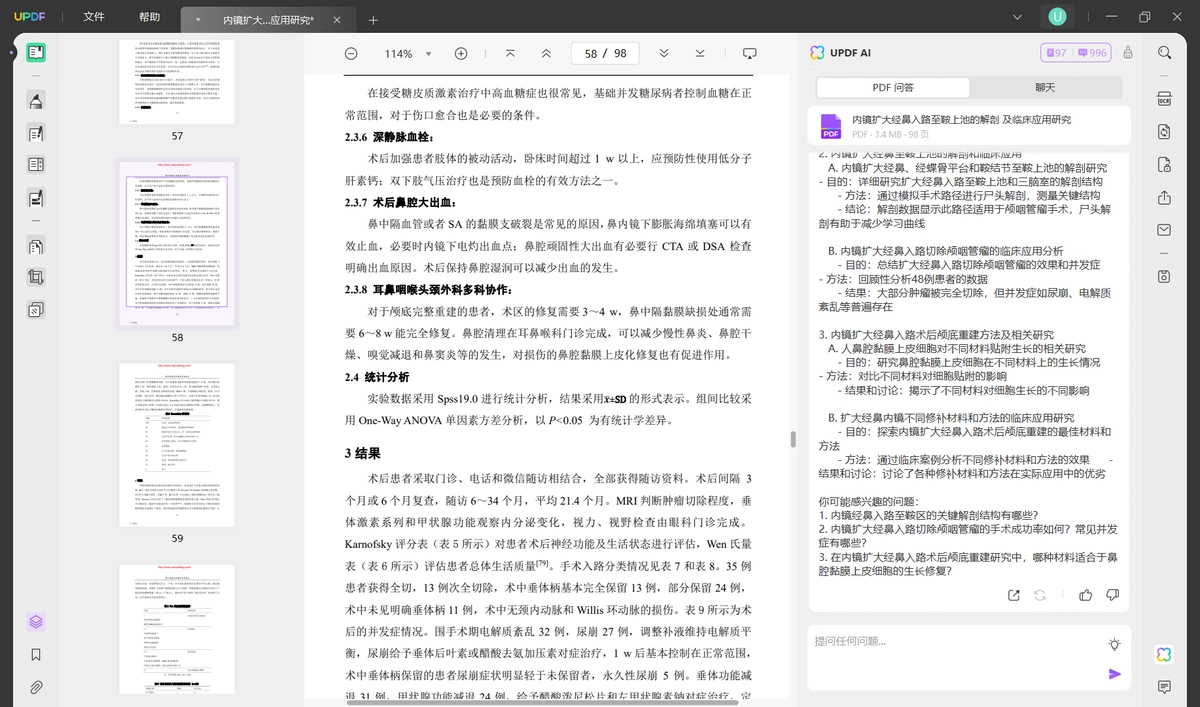Go to next page arrow
1200x707 pixels.
[664, 54]
